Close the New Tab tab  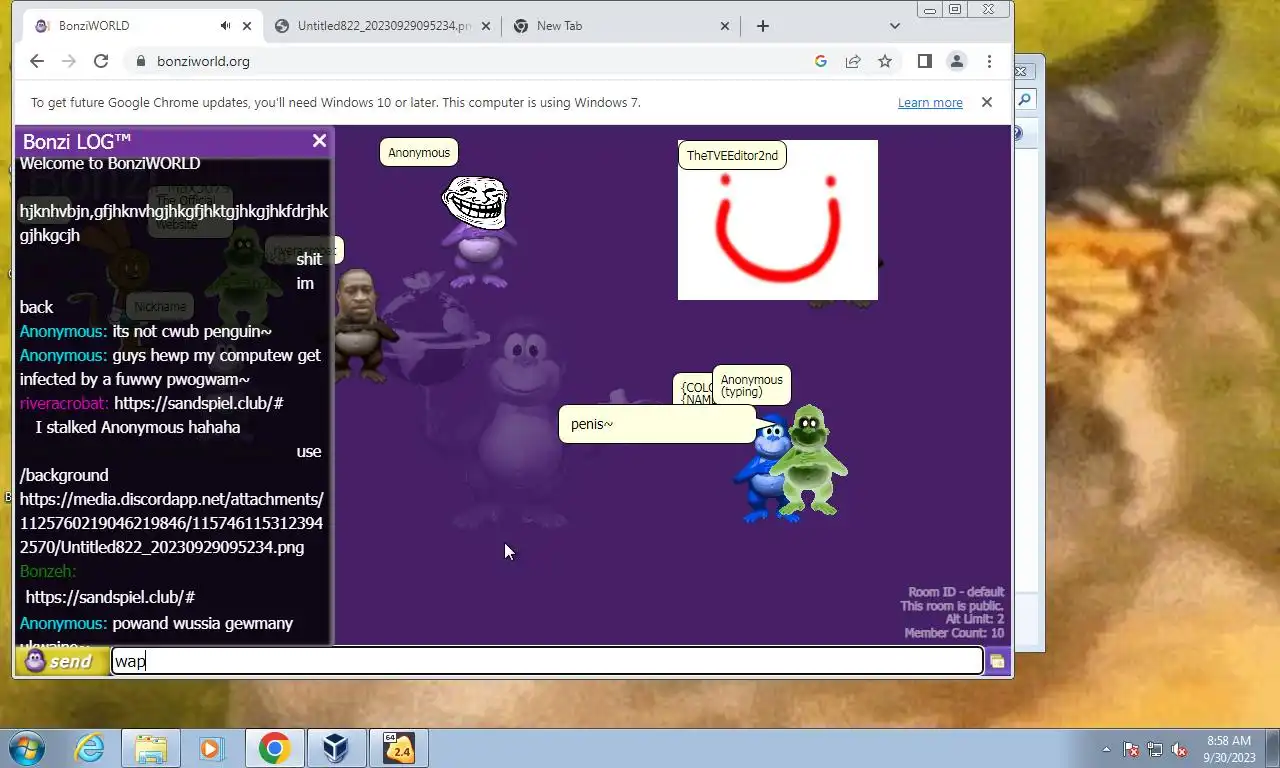[x=725, y=26]
